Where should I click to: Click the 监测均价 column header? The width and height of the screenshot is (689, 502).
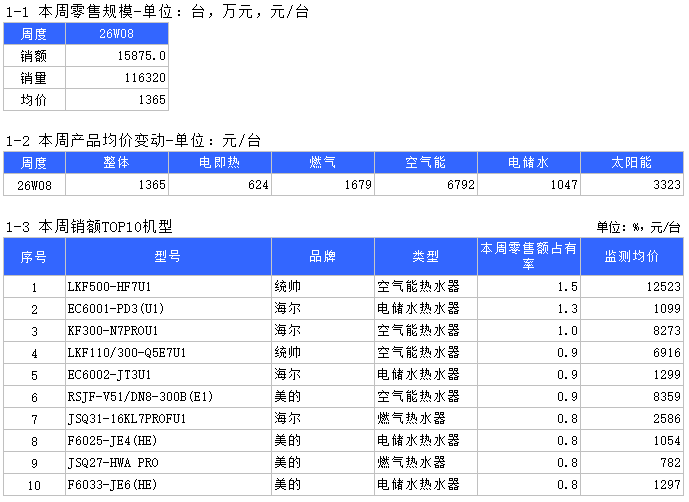tap(632, 256)
